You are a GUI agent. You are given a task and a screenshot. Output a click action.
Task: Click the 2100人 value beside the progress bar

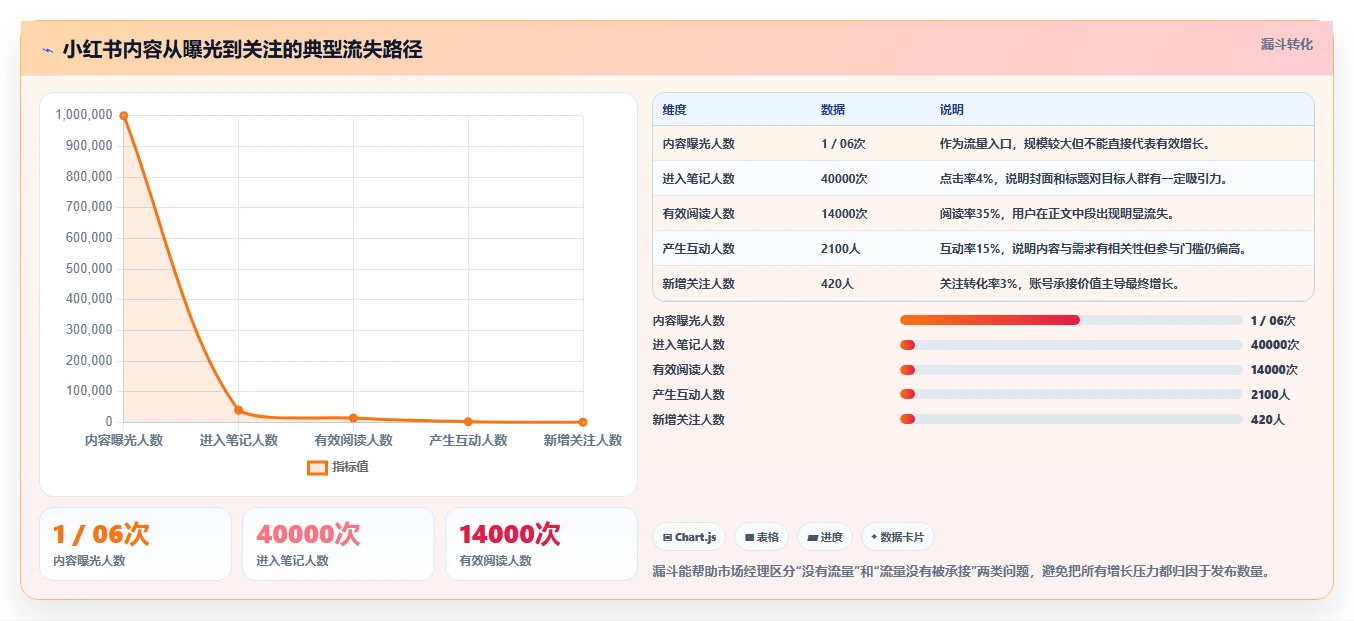pyautogui.click(x=1270, y=395)
